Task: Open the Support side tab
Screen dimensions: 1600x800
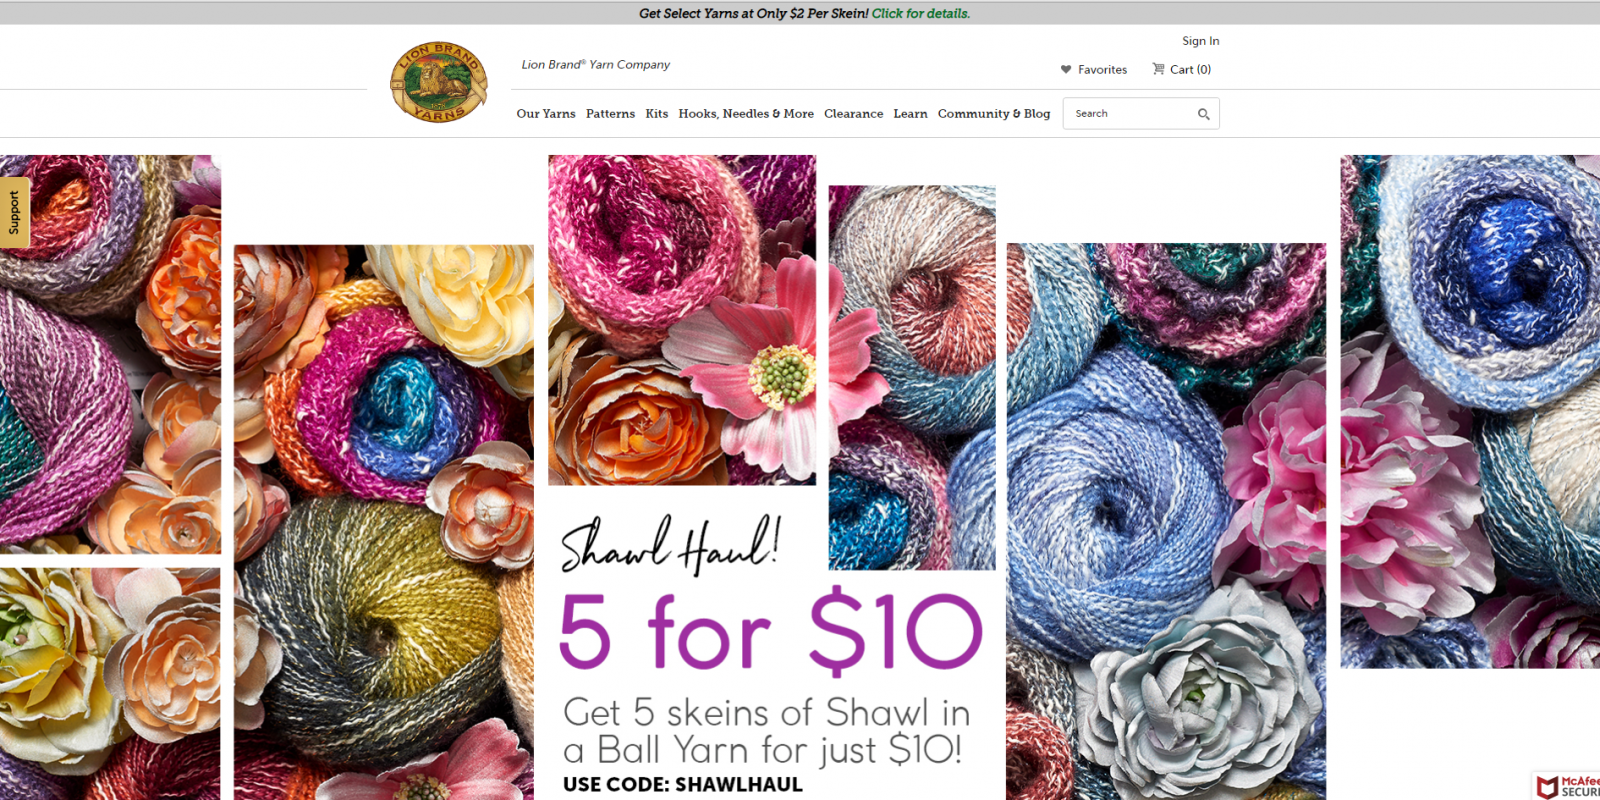Action: pyautogui.click(x=14, y=212)
